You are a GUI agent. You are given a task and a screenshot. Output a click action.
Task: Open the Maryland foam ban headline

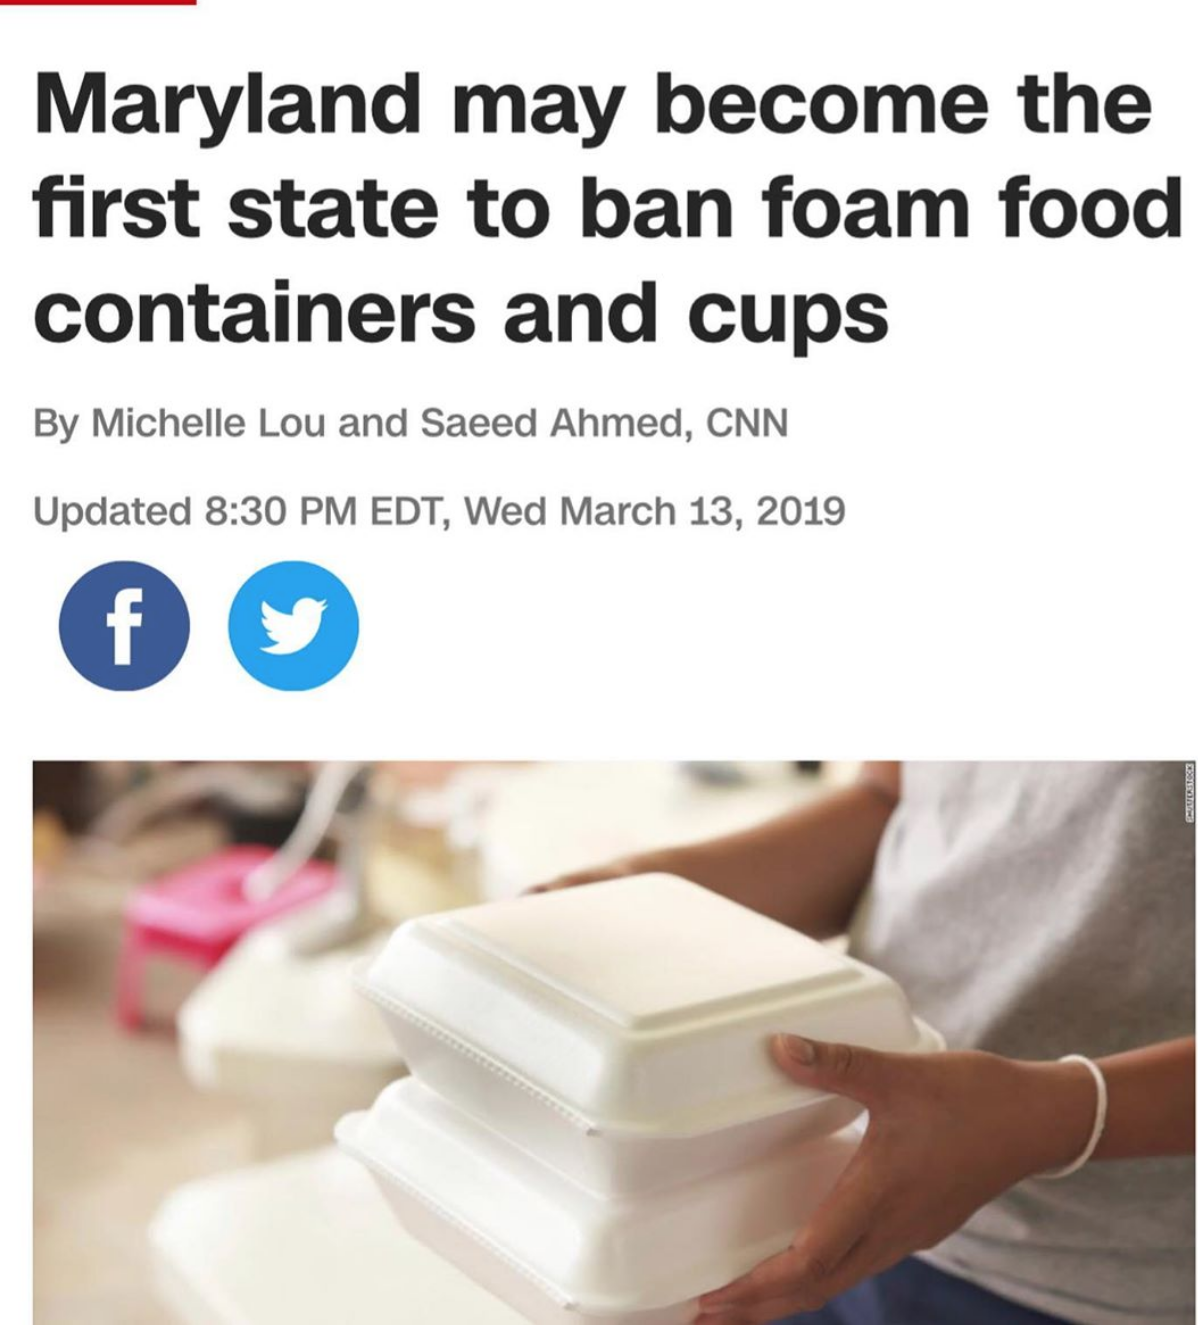click(x=607, y=208)
